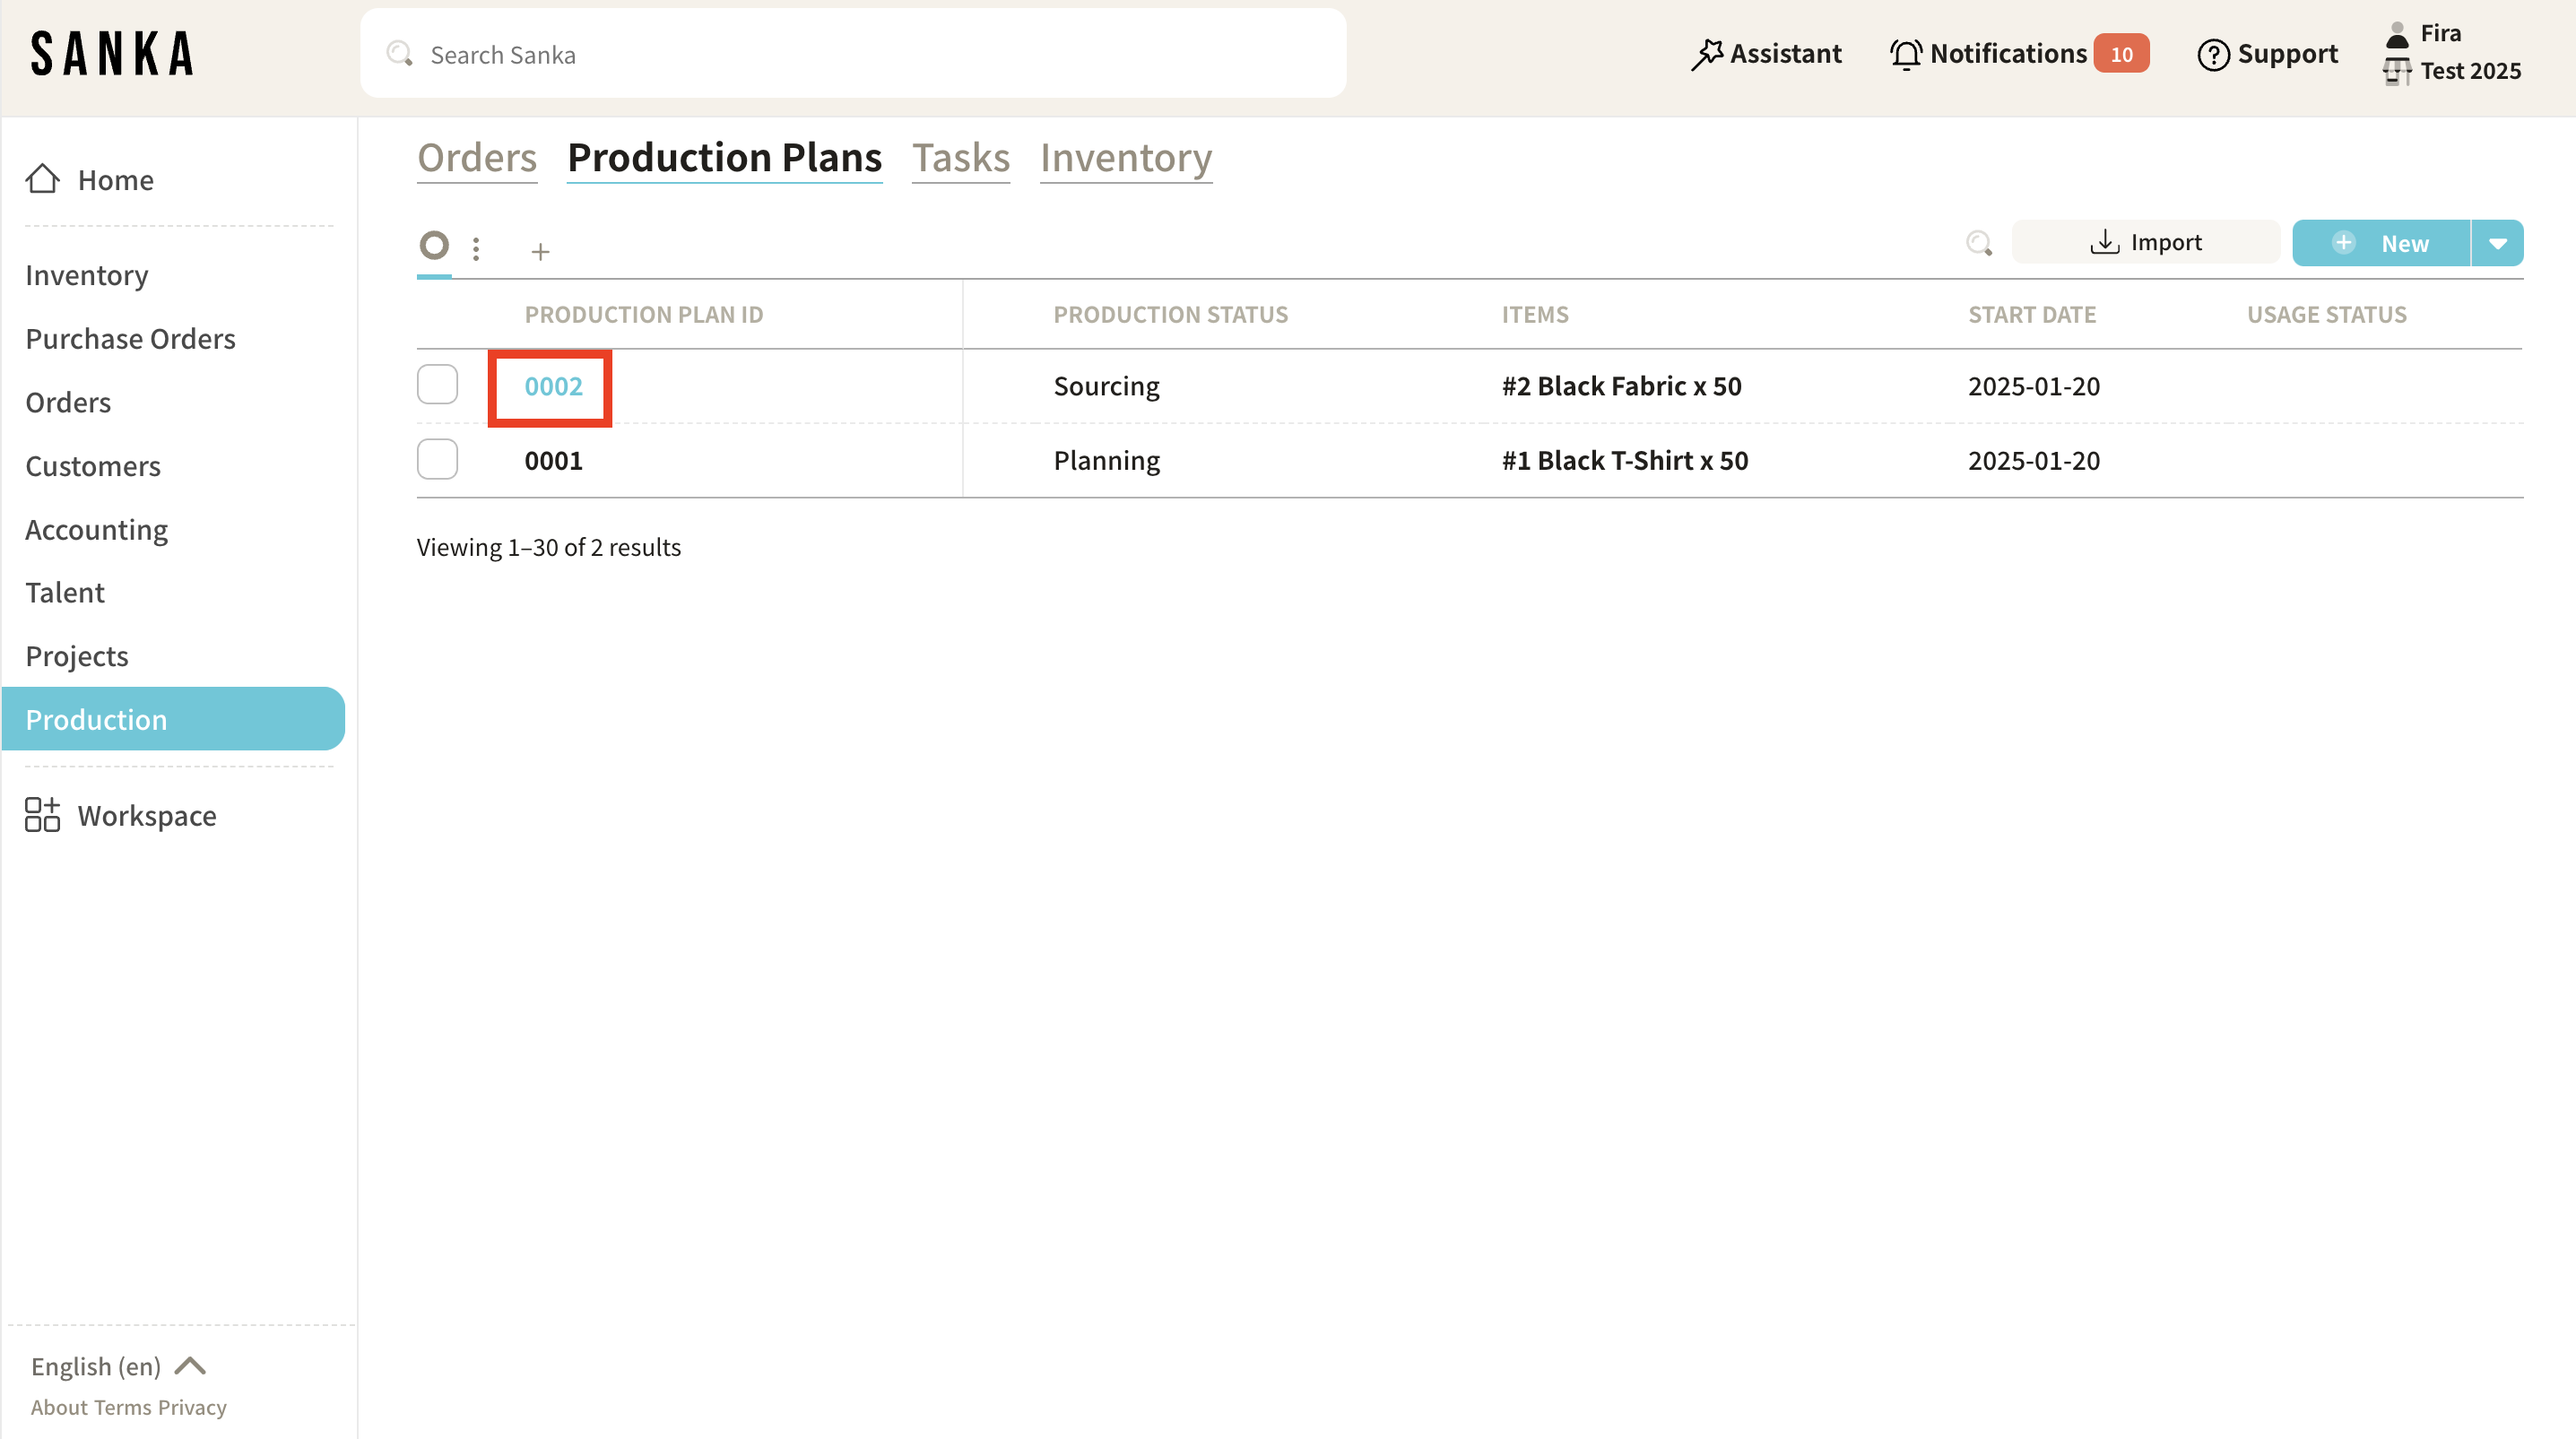
Task: Check the box for plan 0002
Action: click(437, 385)
